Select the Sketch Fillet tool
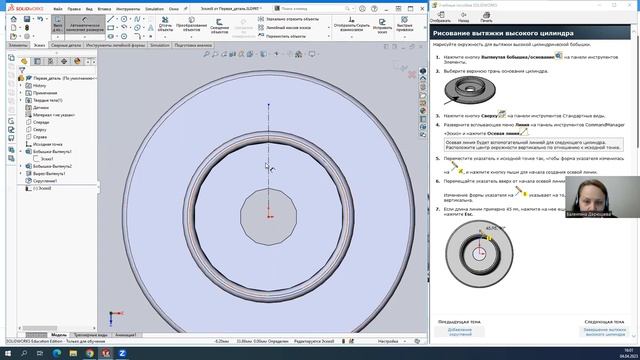This screenshot has height=360, width=640. (x=137, y=36)
